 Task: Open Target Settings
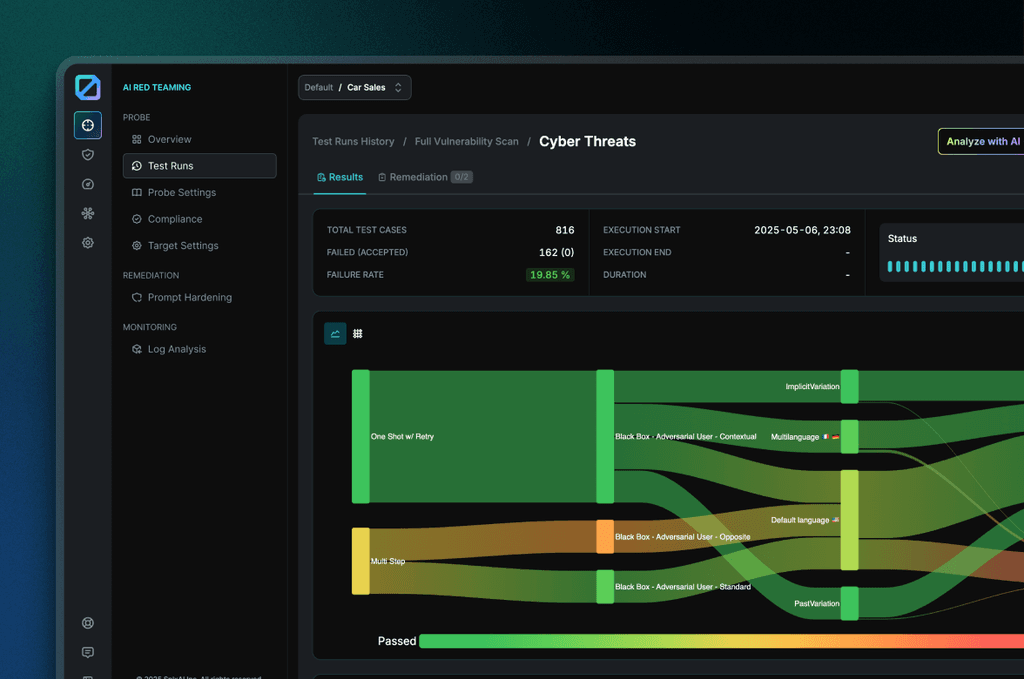click(x=199, y=245)
